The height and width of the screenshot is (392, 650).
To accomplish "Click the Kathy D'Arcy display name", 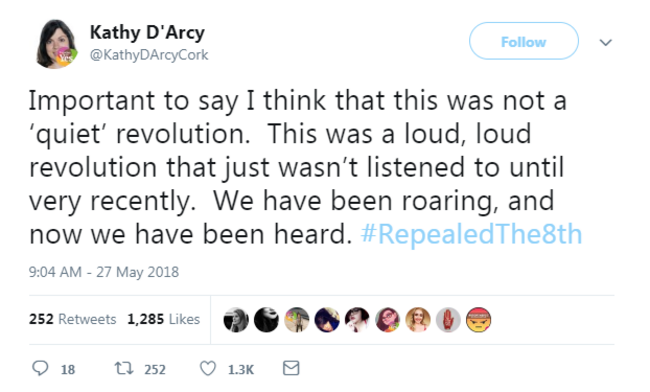I will (147, 32).
